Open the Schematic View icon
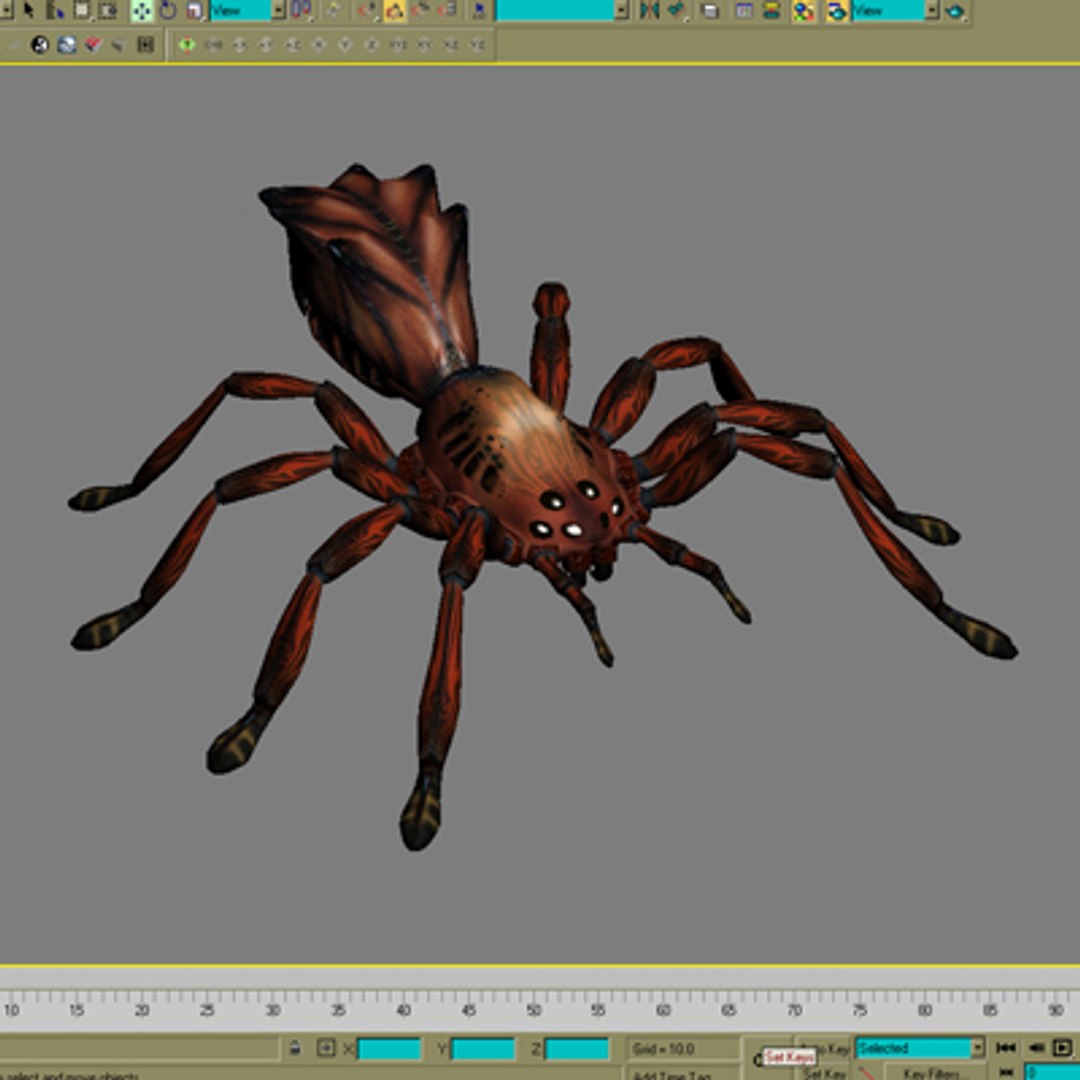1080x1080 pixels. click(771, 10)
